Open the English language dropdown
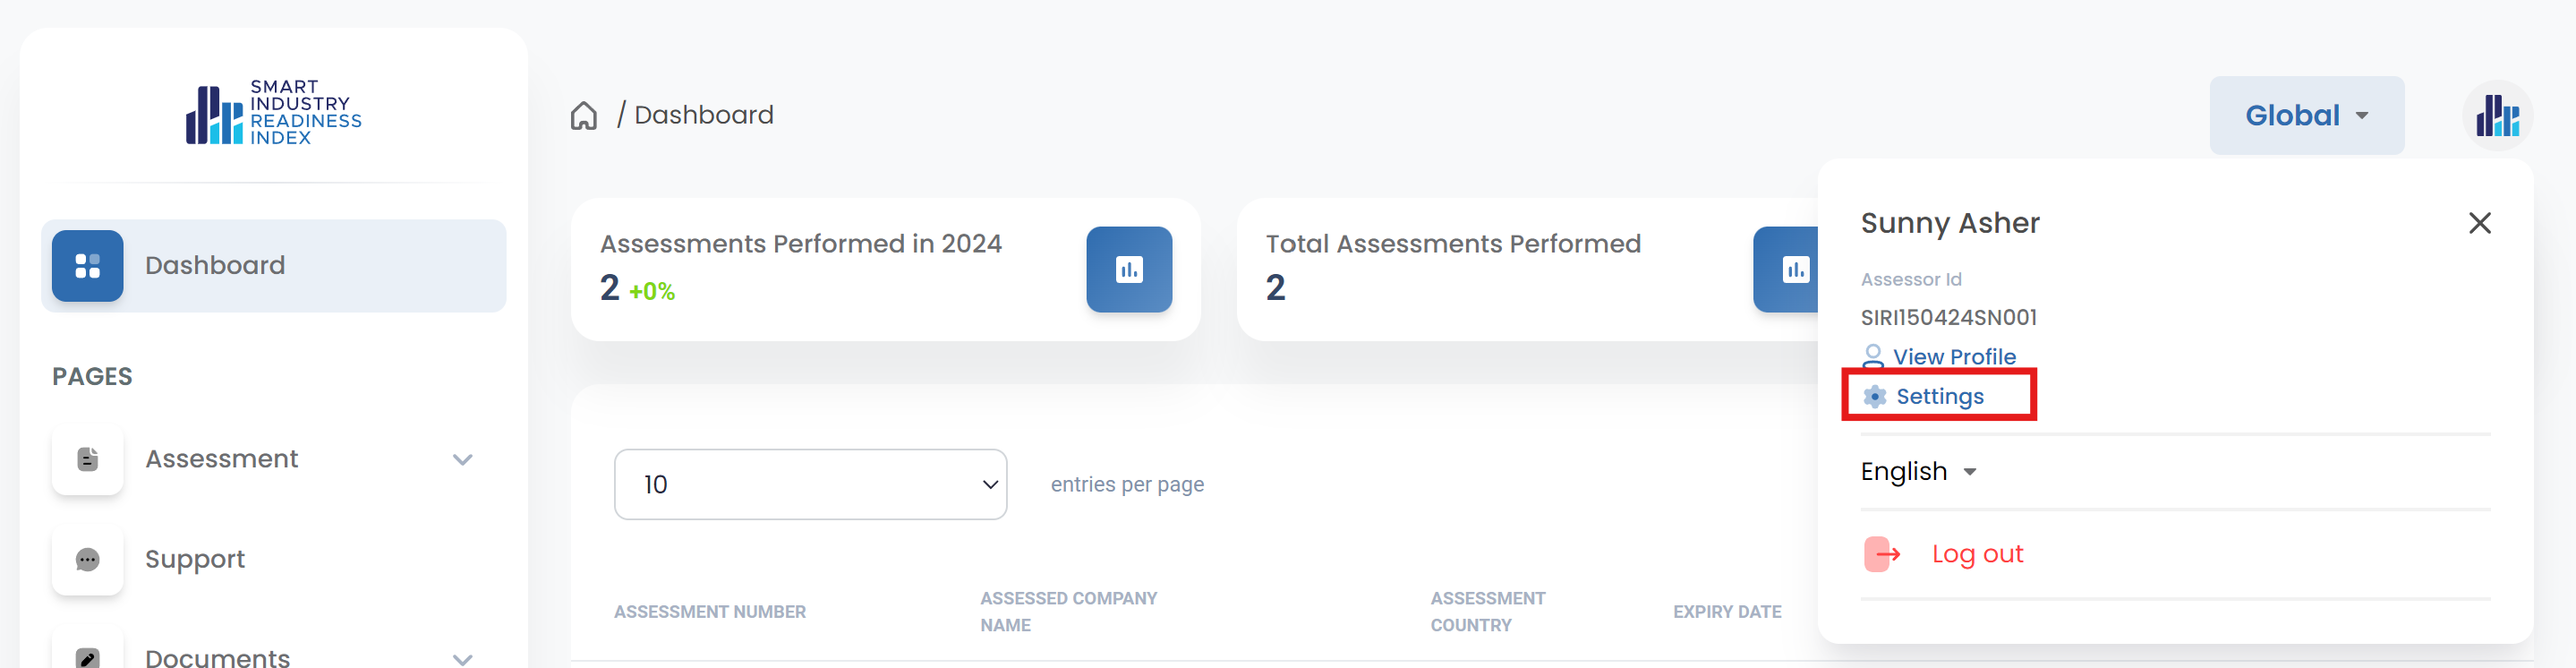 [1917, 471]
